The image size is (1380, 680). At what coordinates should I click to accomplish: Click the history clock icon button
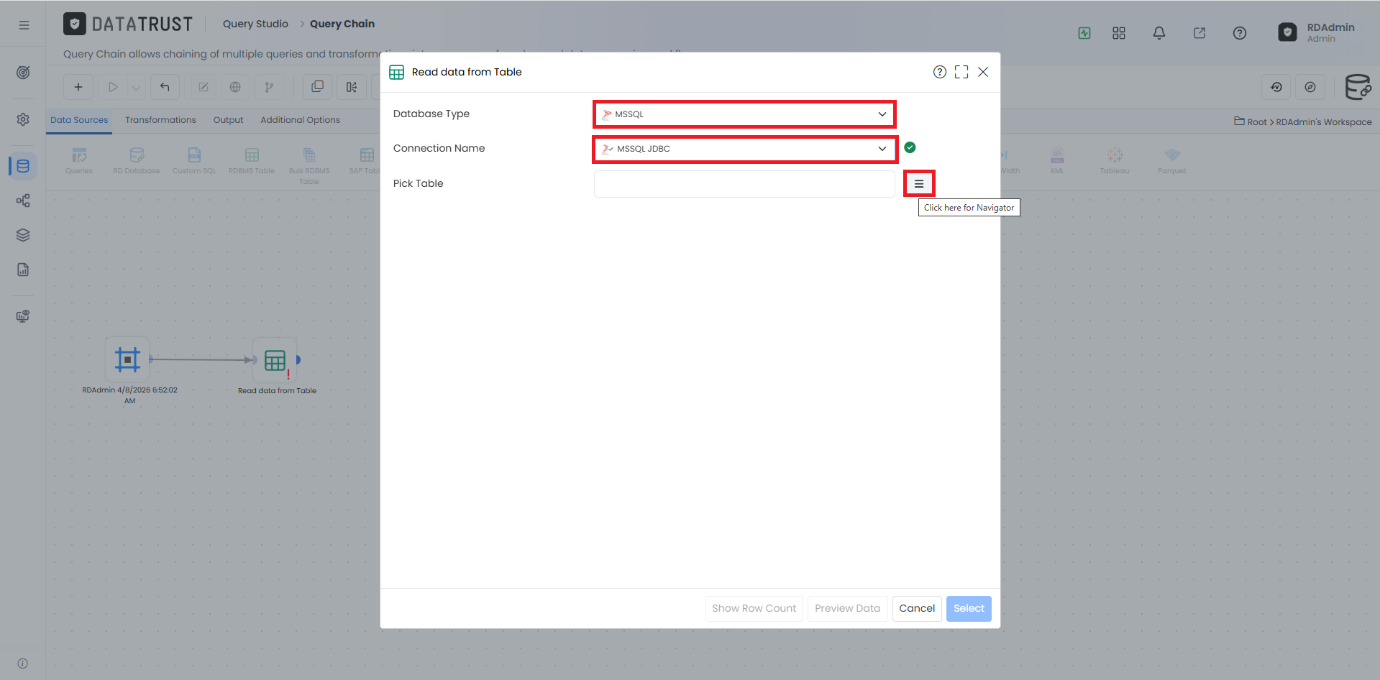click(1276, 87)
